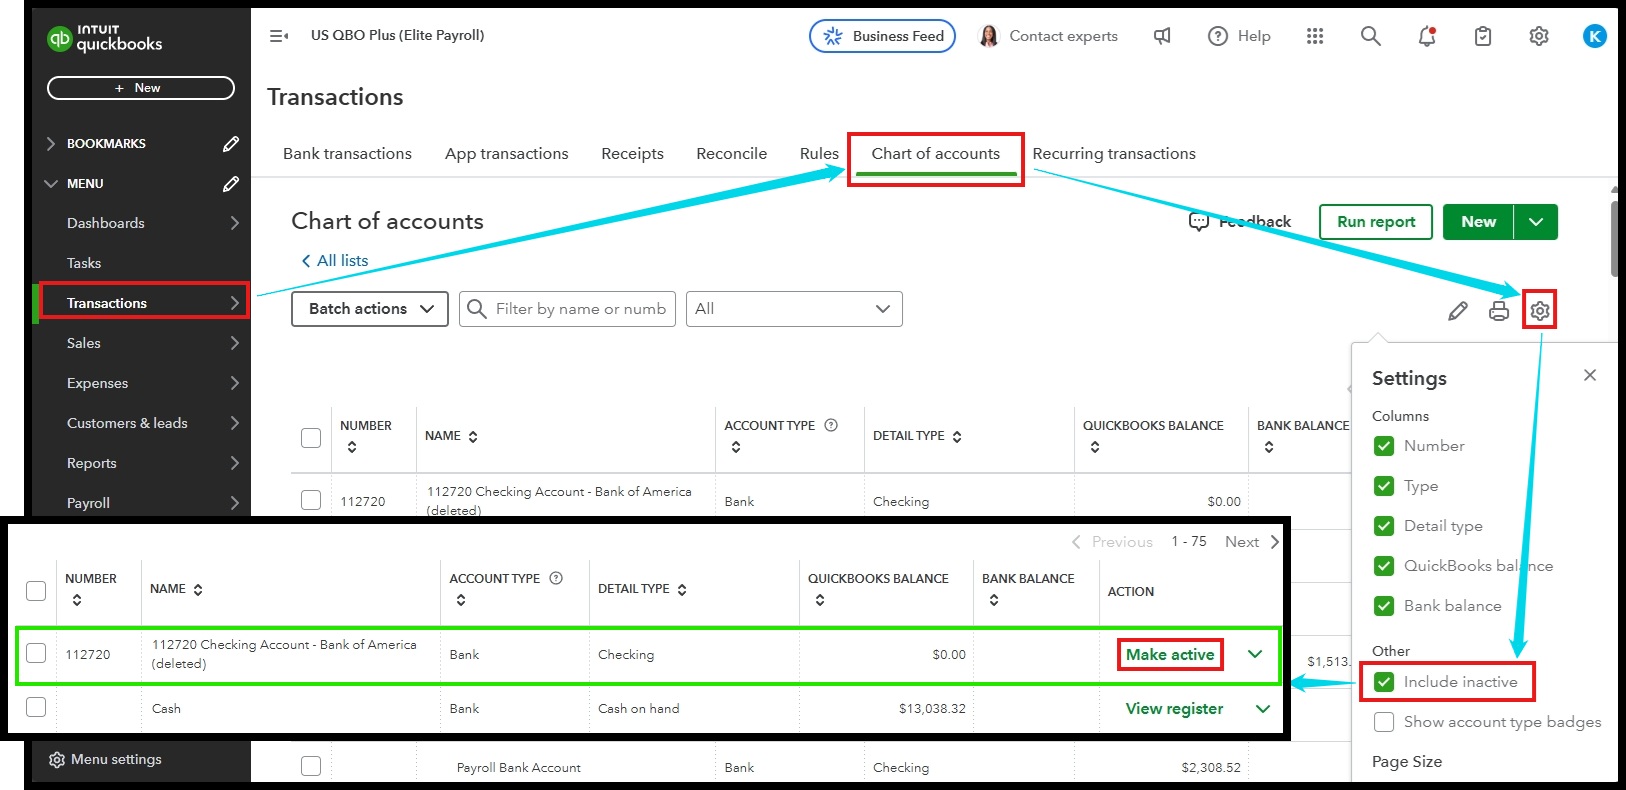Expand the Sales submenu arrow
This screenshot has height=790, width=1626.
tap(234, 343)
